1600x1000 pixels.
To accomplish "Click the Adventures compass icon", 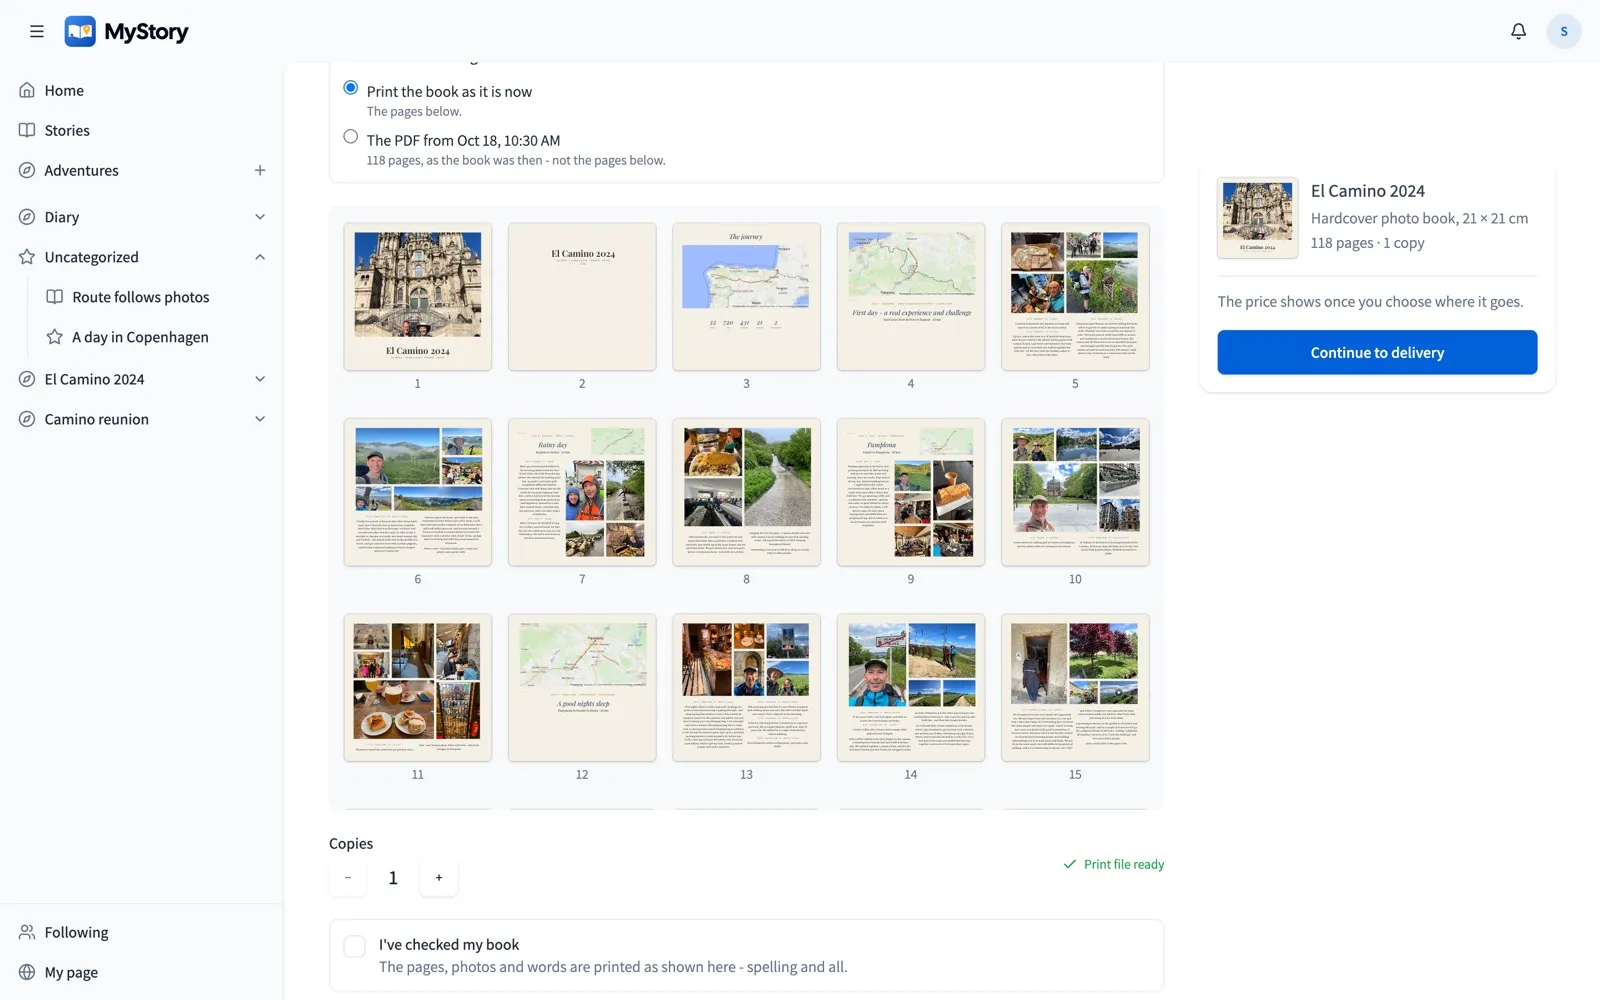I will [x=27, y=170].
